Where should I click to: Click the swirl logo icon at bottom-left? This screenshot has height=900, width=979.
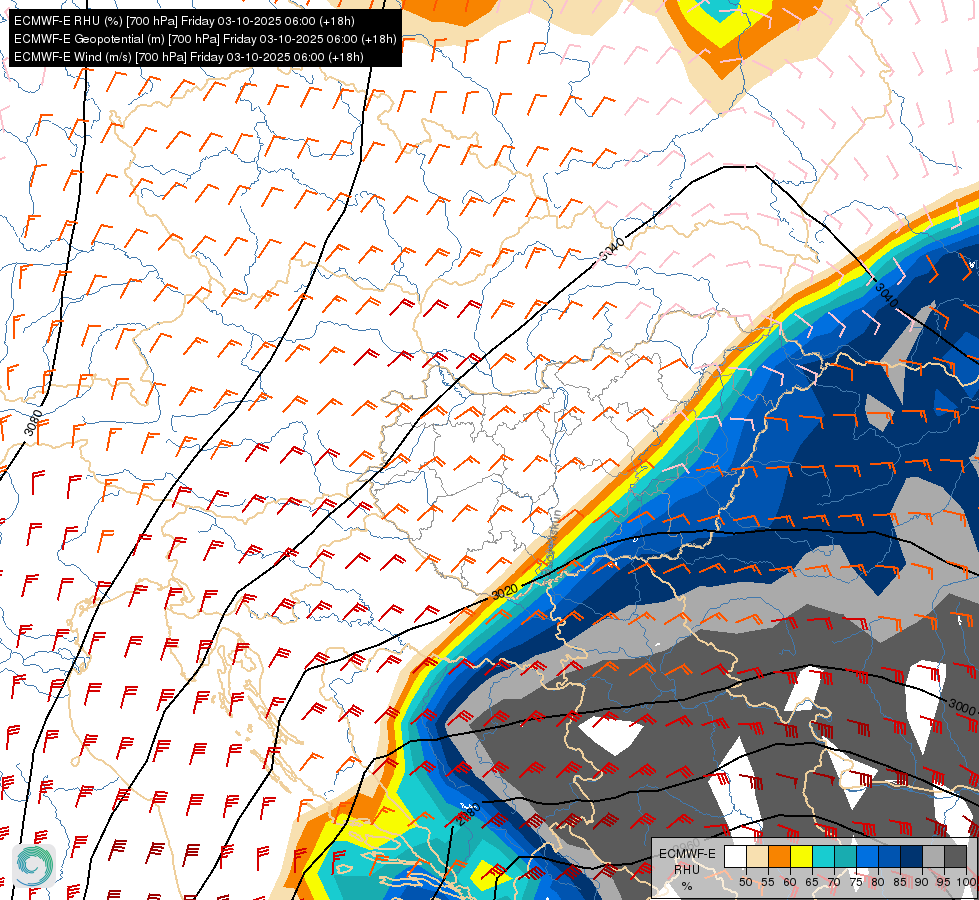coord(34,866)
